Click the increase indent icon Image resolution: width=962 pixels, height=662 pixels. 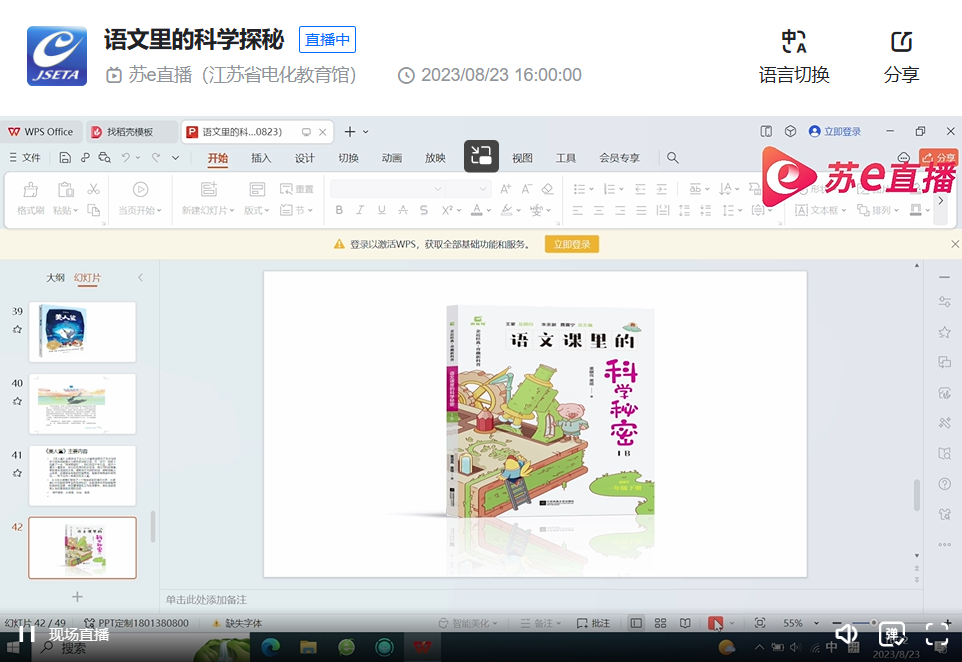pos(661,189)
